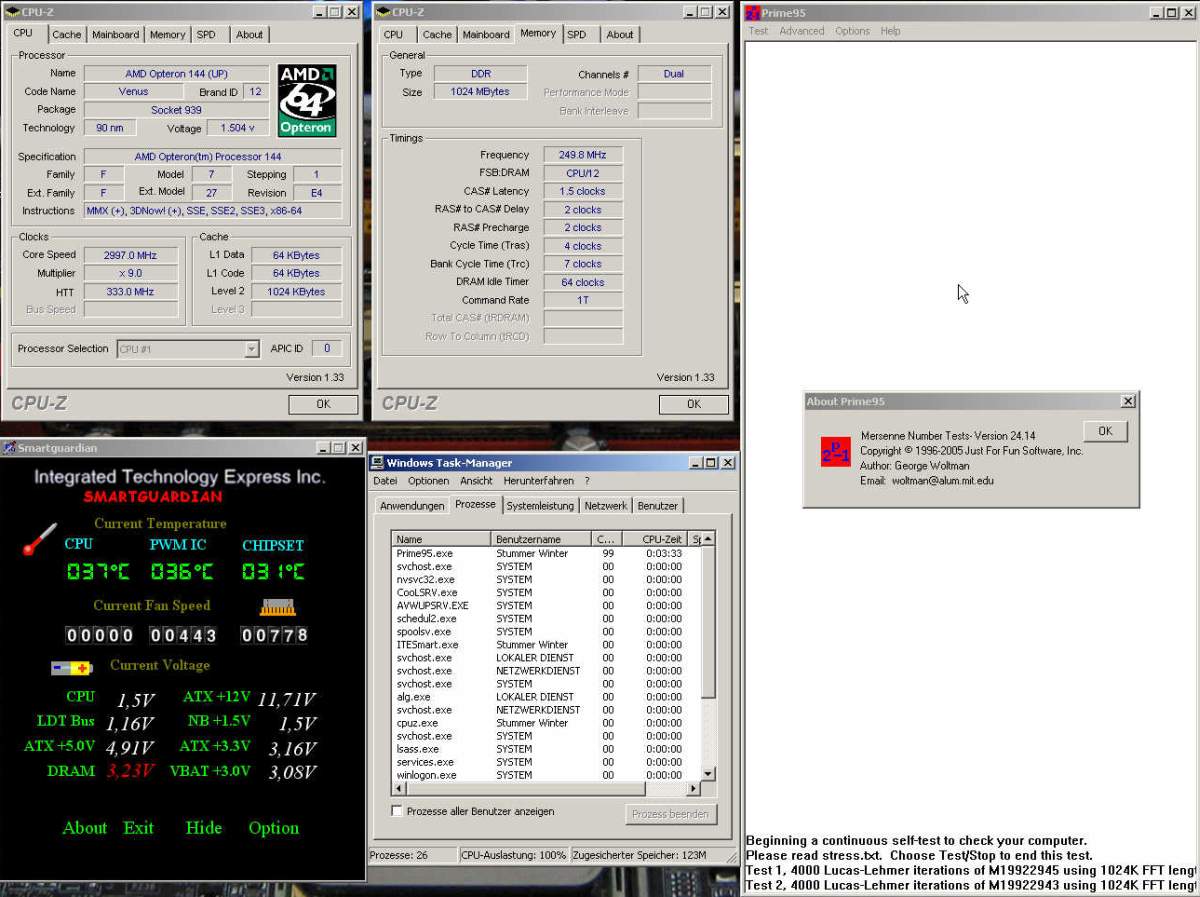Open About tab in first CPU-Z window
1200x897 pixels.
249,34
